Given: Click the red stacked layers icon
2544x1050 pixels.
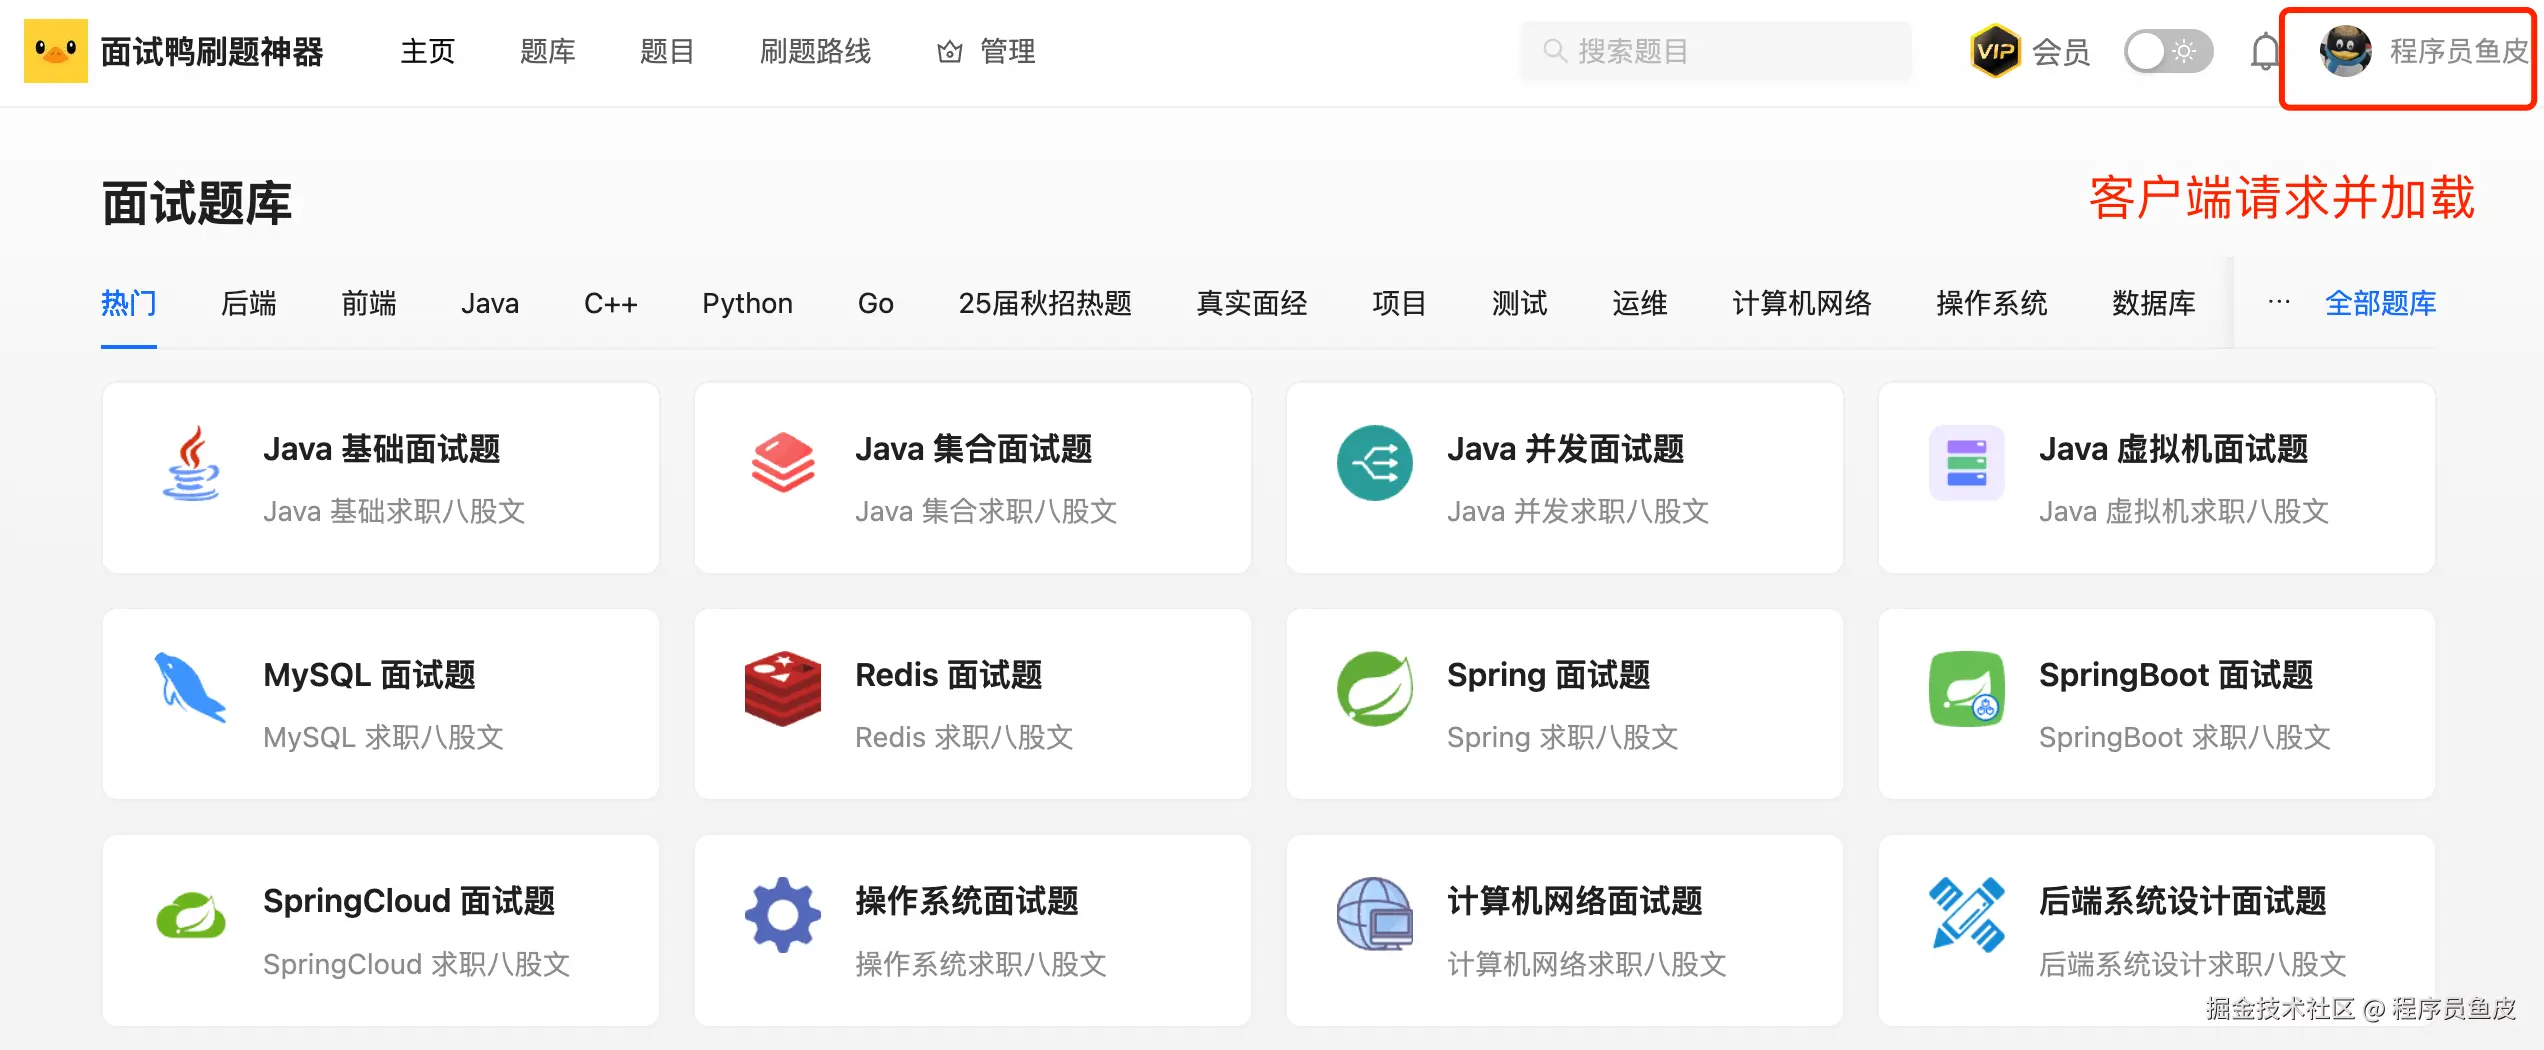Looking at the screenshot, I should pos(783,462).
